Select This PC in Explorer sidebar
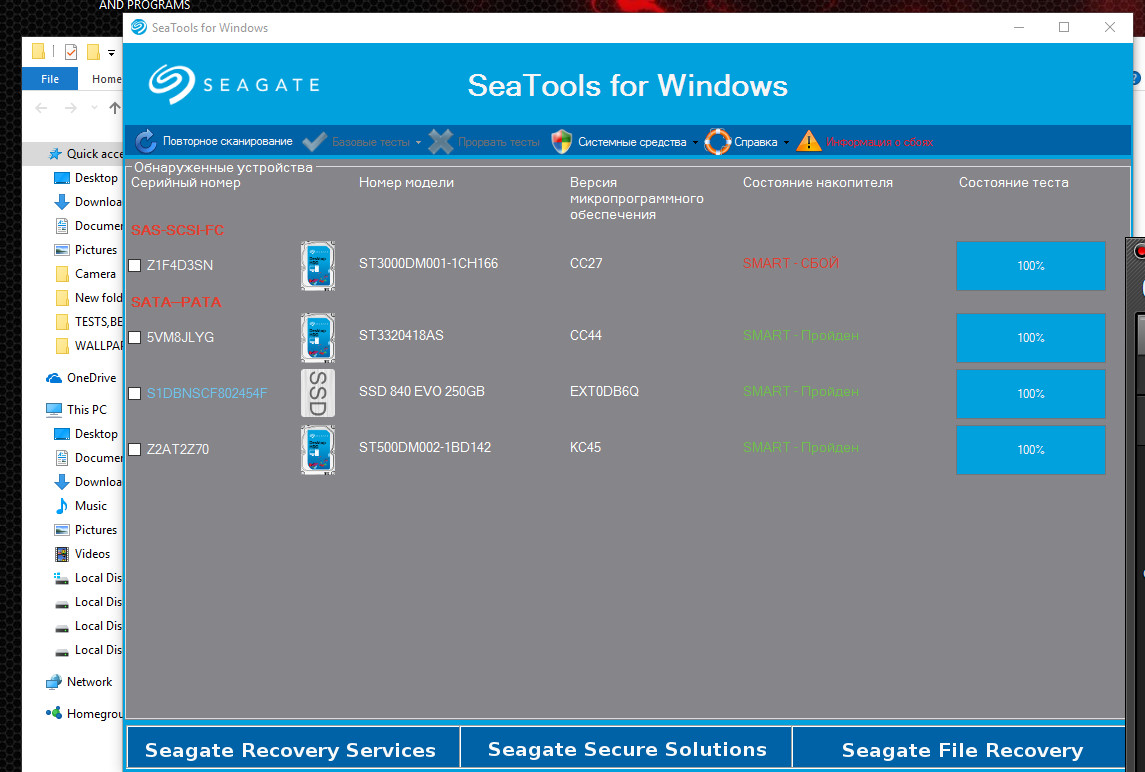 coord(76,410)
